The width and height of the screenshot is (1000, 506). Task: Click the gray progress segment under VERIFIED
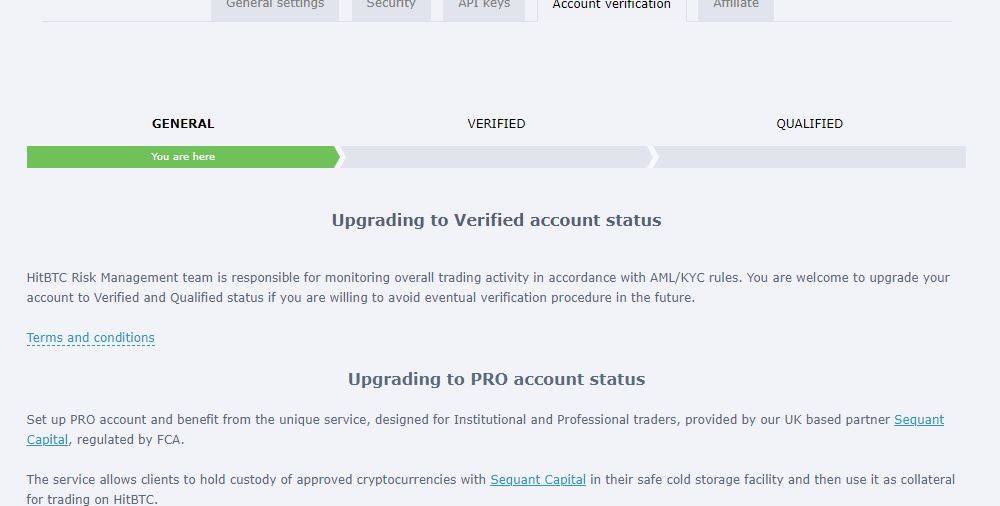tap(496, 157)
